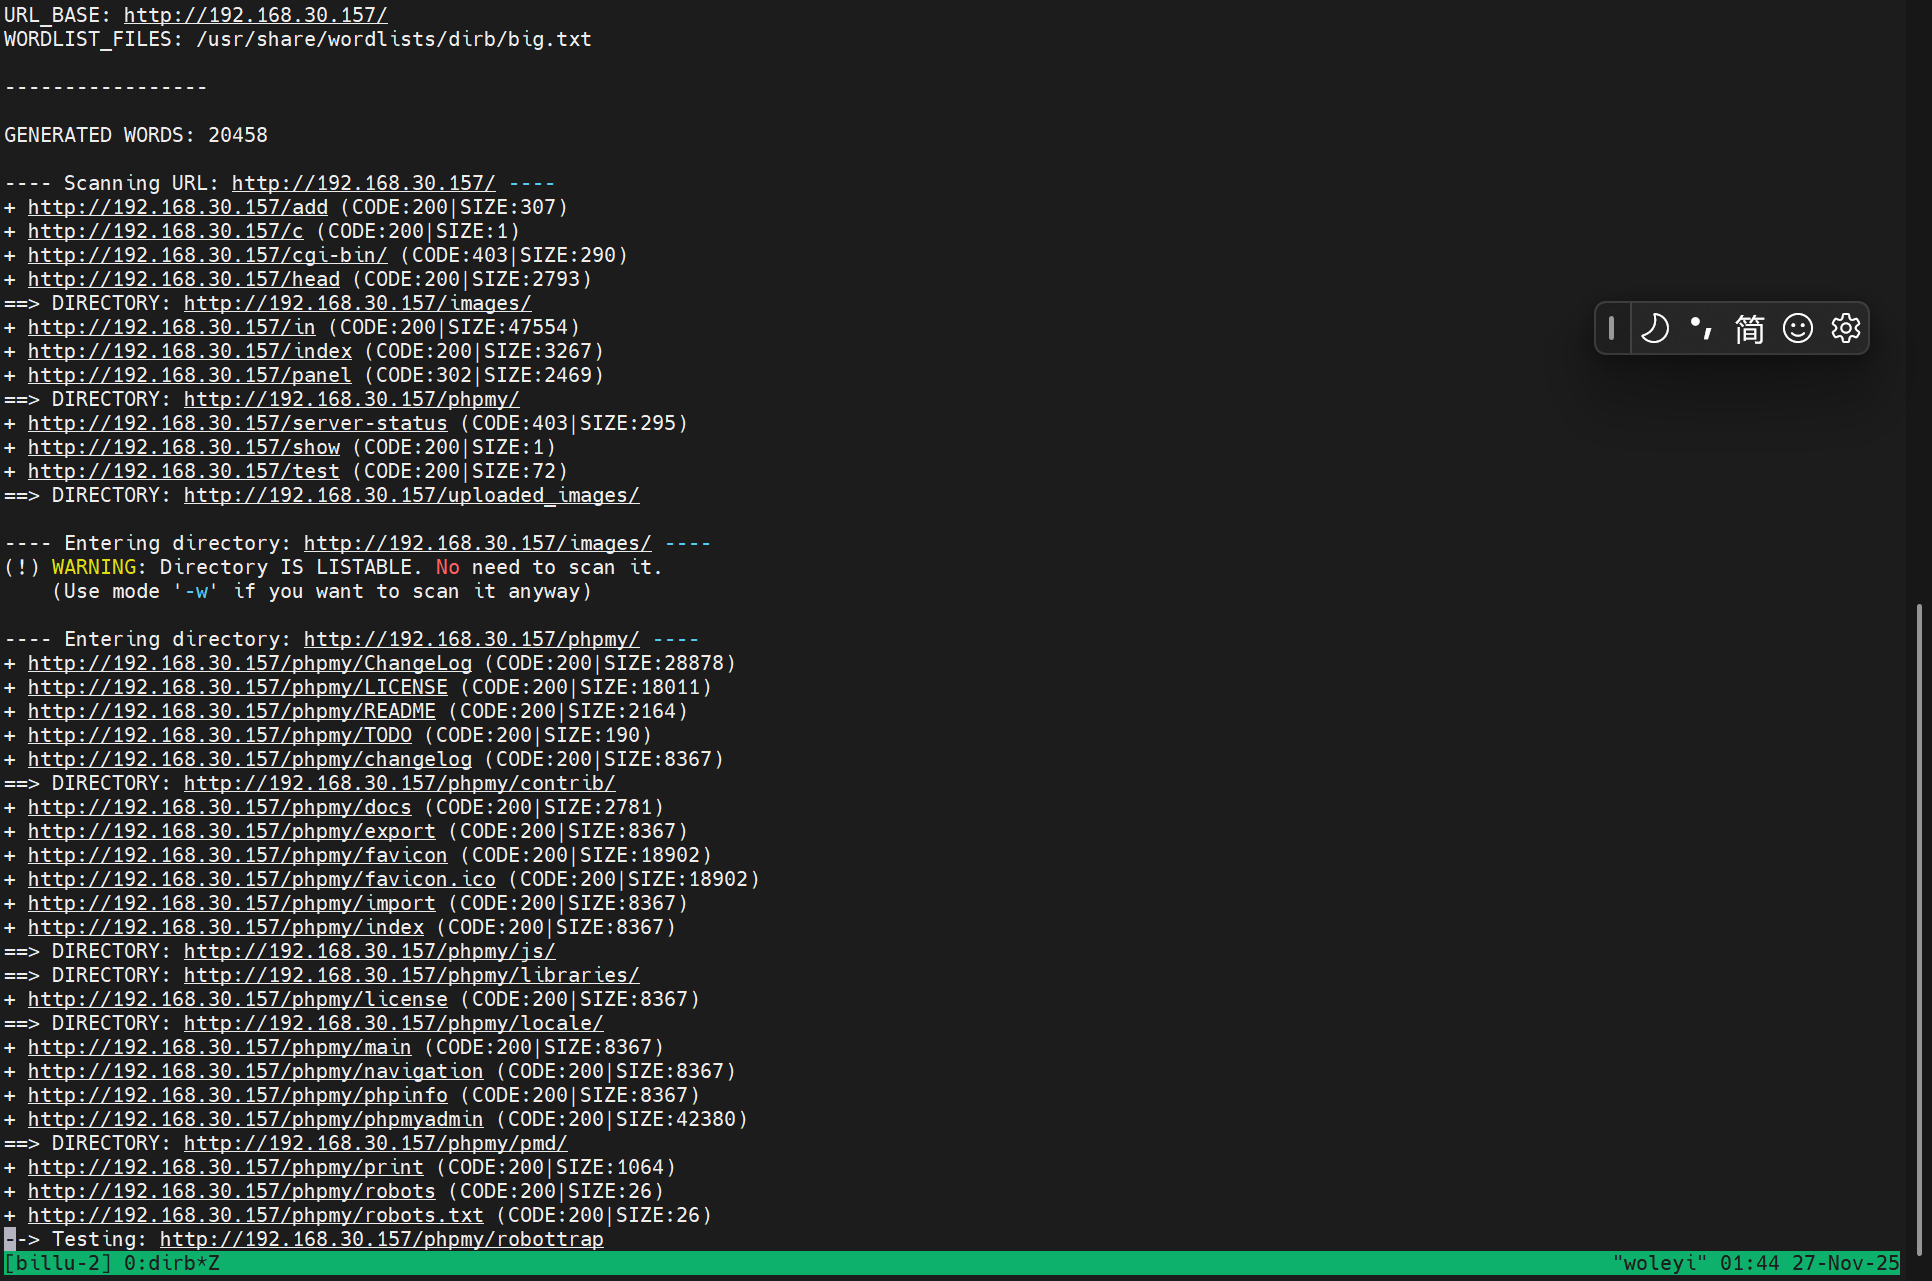Open the URL_BASE http://192.168.30.157/ link

coord(255,15)
